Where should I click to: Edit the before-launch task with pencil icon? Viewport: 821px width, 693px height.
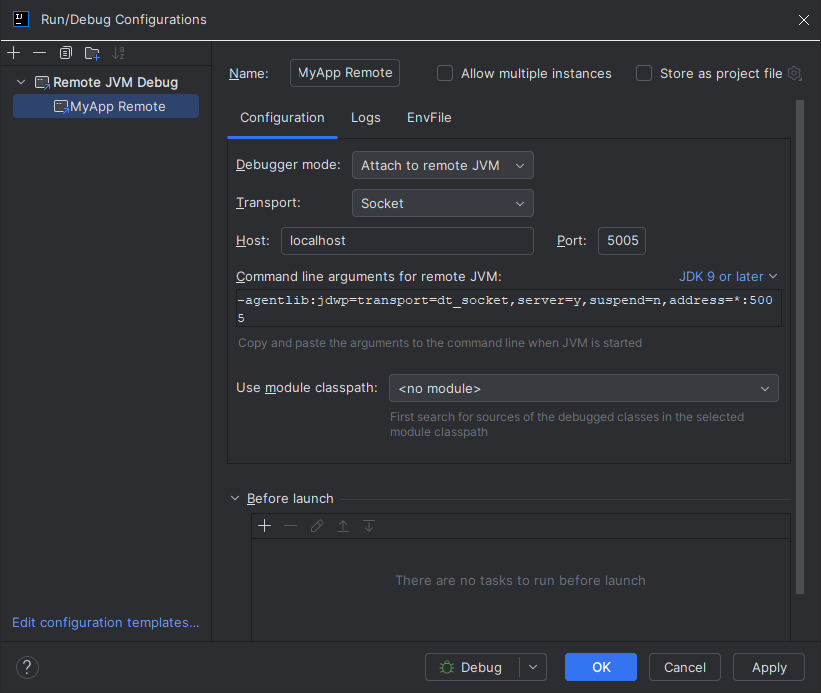tap(316, 525)
